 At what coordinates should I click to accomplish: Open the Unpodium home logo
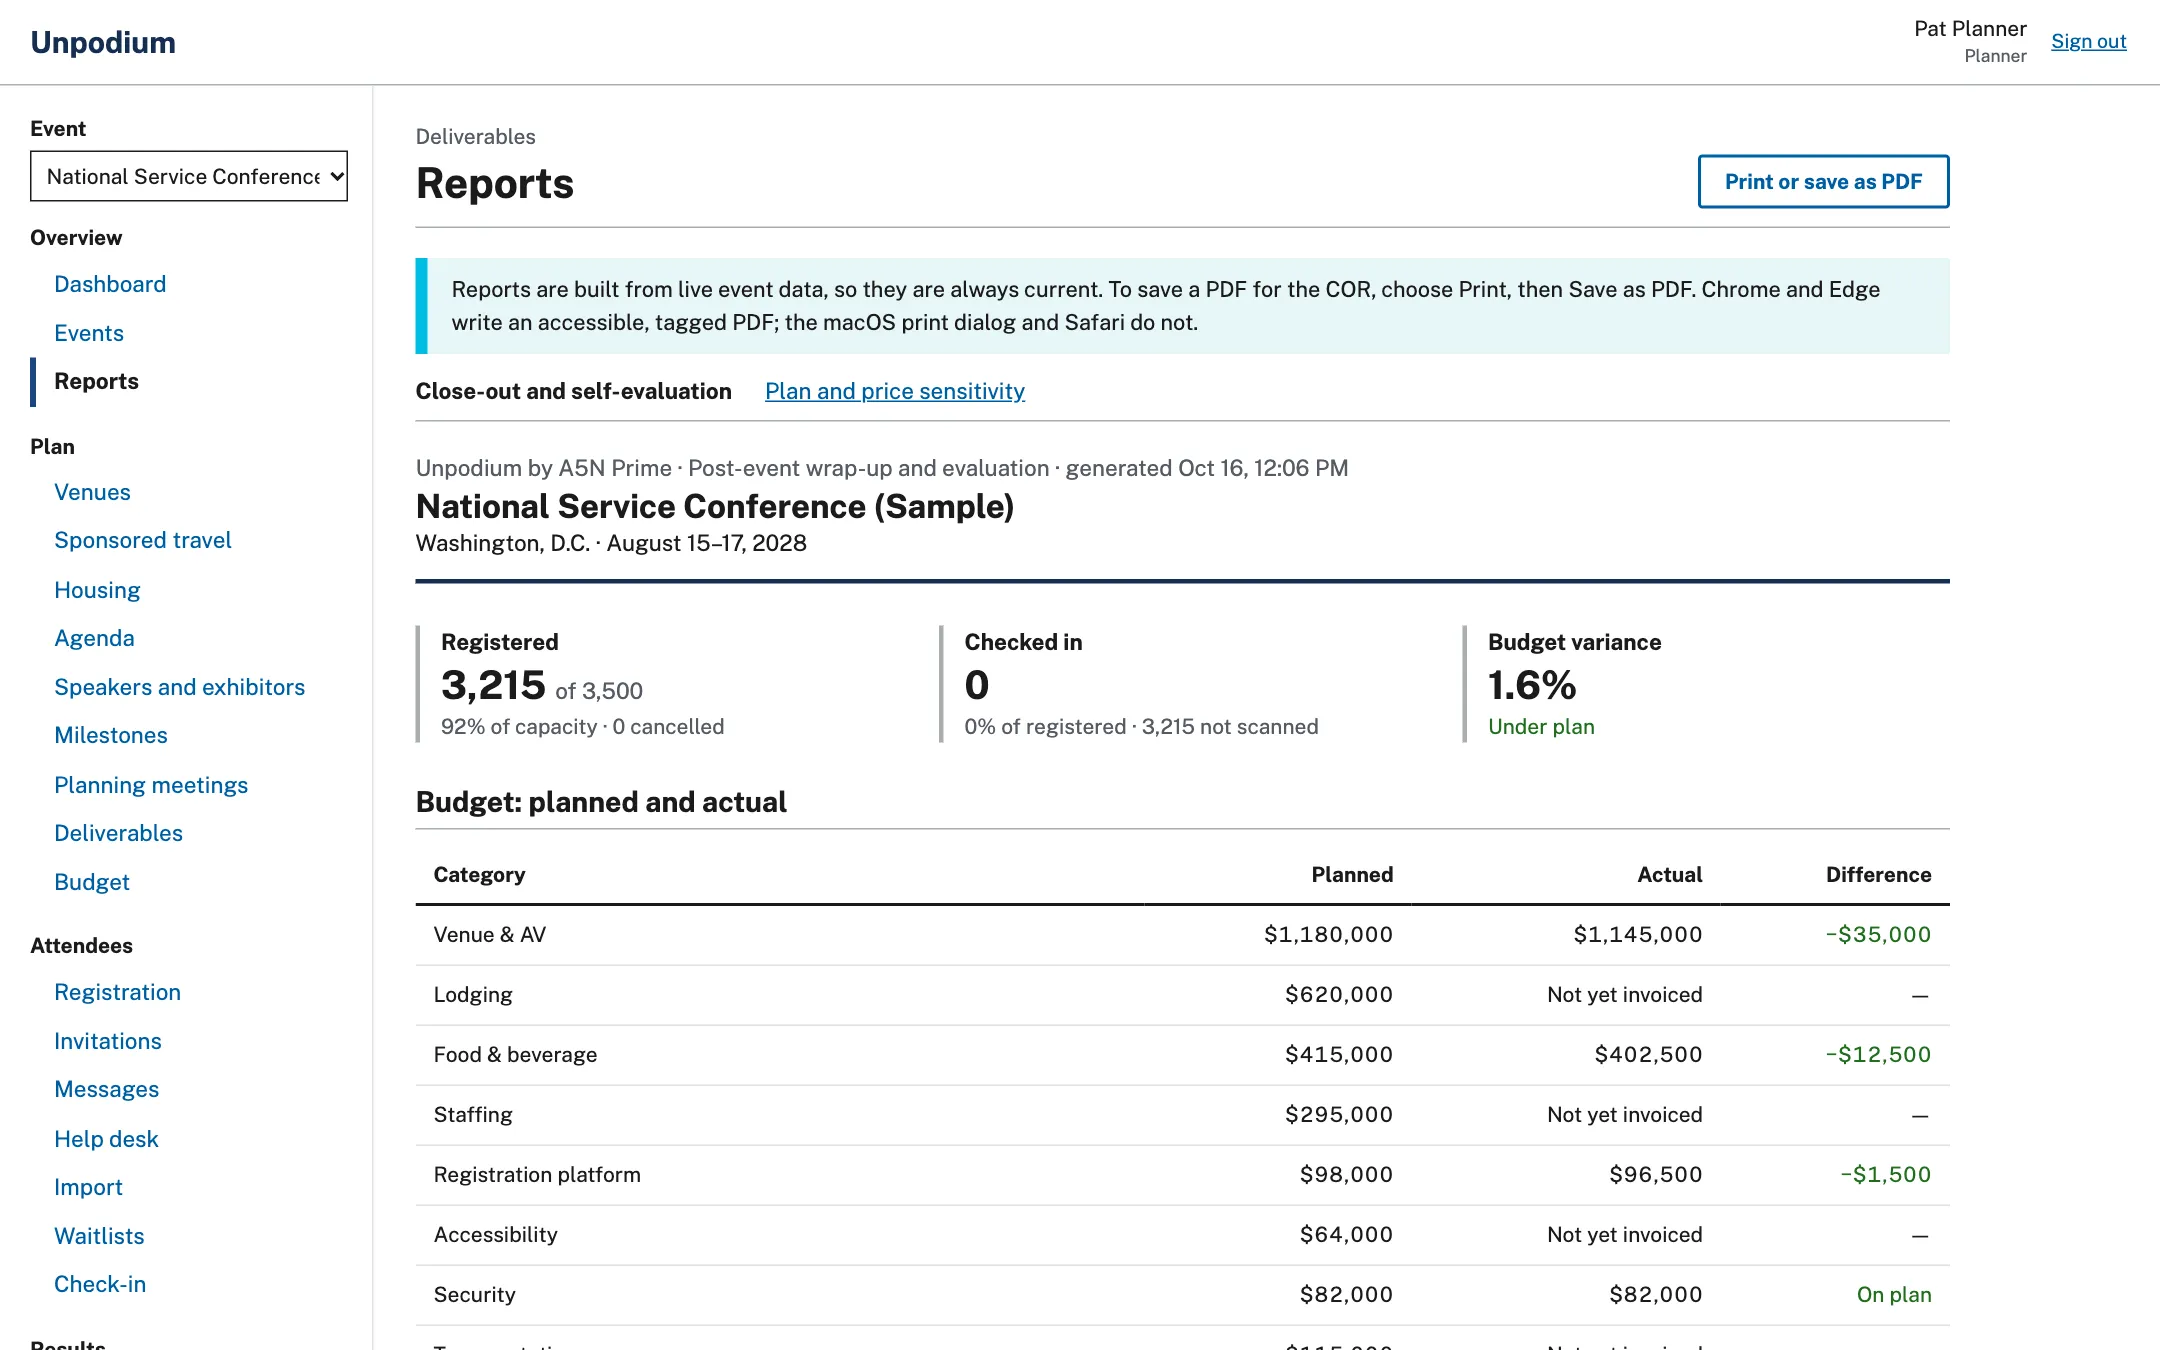click(103, 42)
